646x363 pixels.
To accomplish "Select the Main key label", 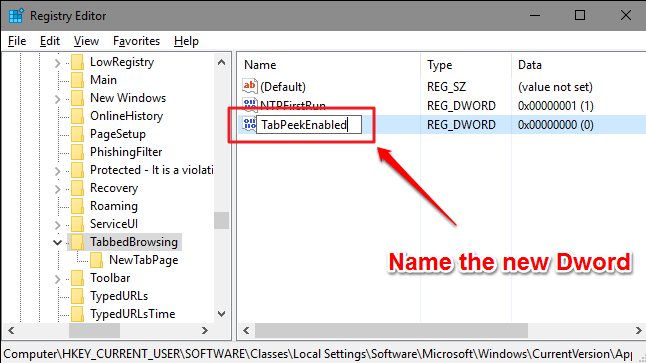I will click(103, 80).
